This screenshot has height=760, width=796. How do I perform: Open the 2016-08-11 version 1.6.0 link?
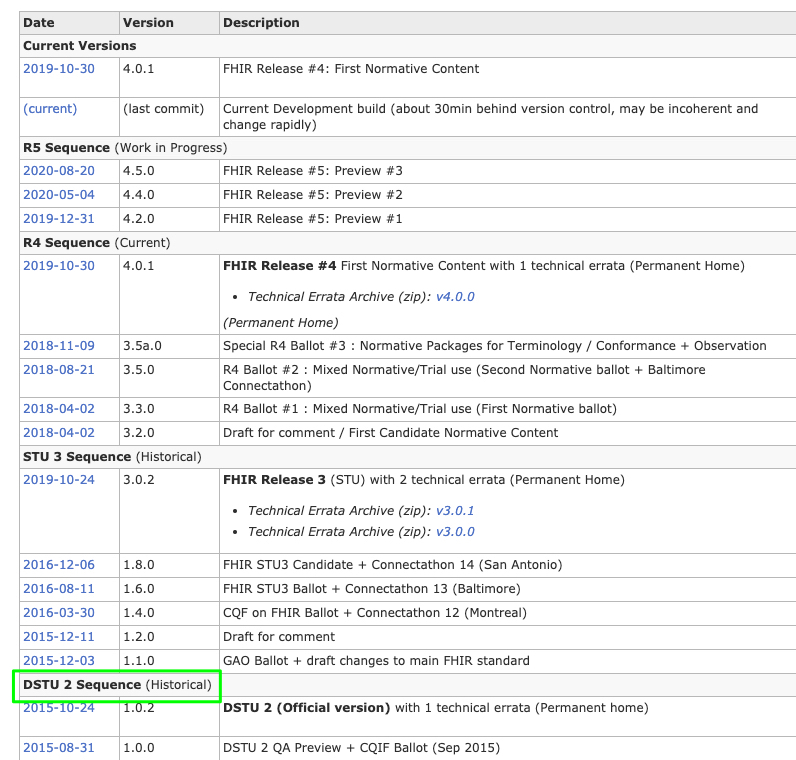click(x=59, y=588)
